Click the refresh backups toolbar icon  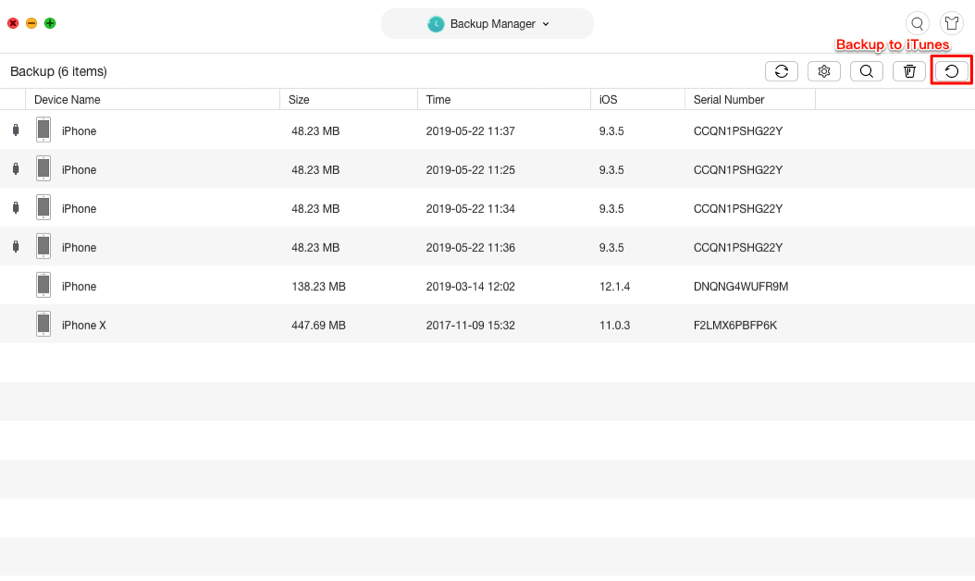782,72
